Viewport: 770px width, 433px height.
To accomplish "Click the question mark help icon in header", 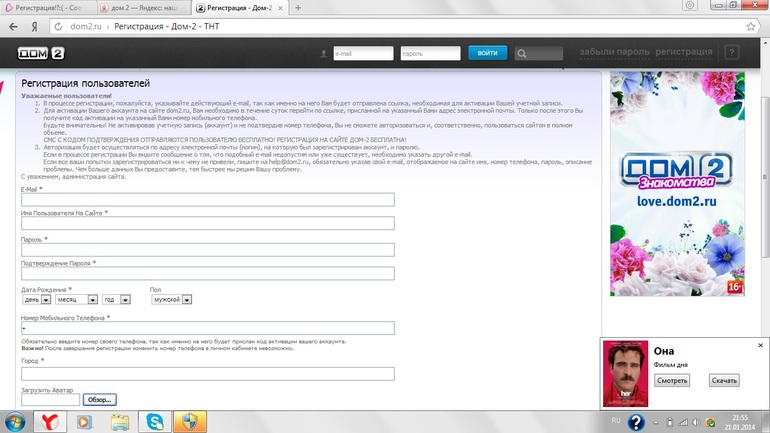I will 732,53.
